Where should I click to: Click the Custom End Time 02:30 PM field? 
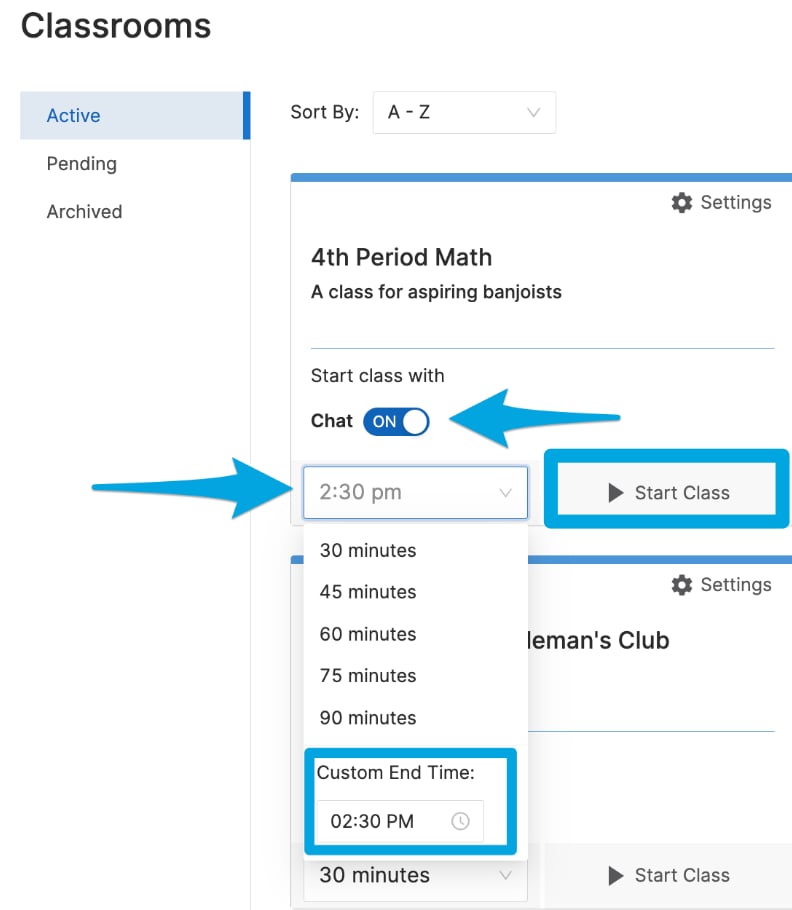tap(400, 821)
